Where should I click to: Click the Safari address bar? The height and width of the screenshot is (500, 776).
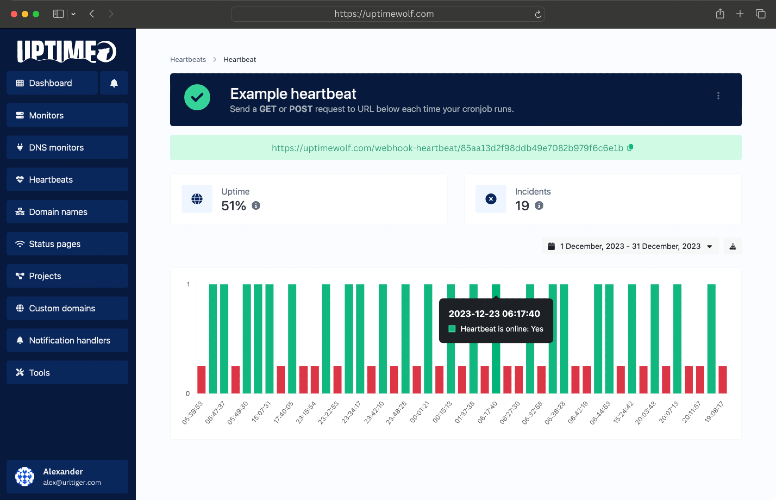tap(388, 14)
